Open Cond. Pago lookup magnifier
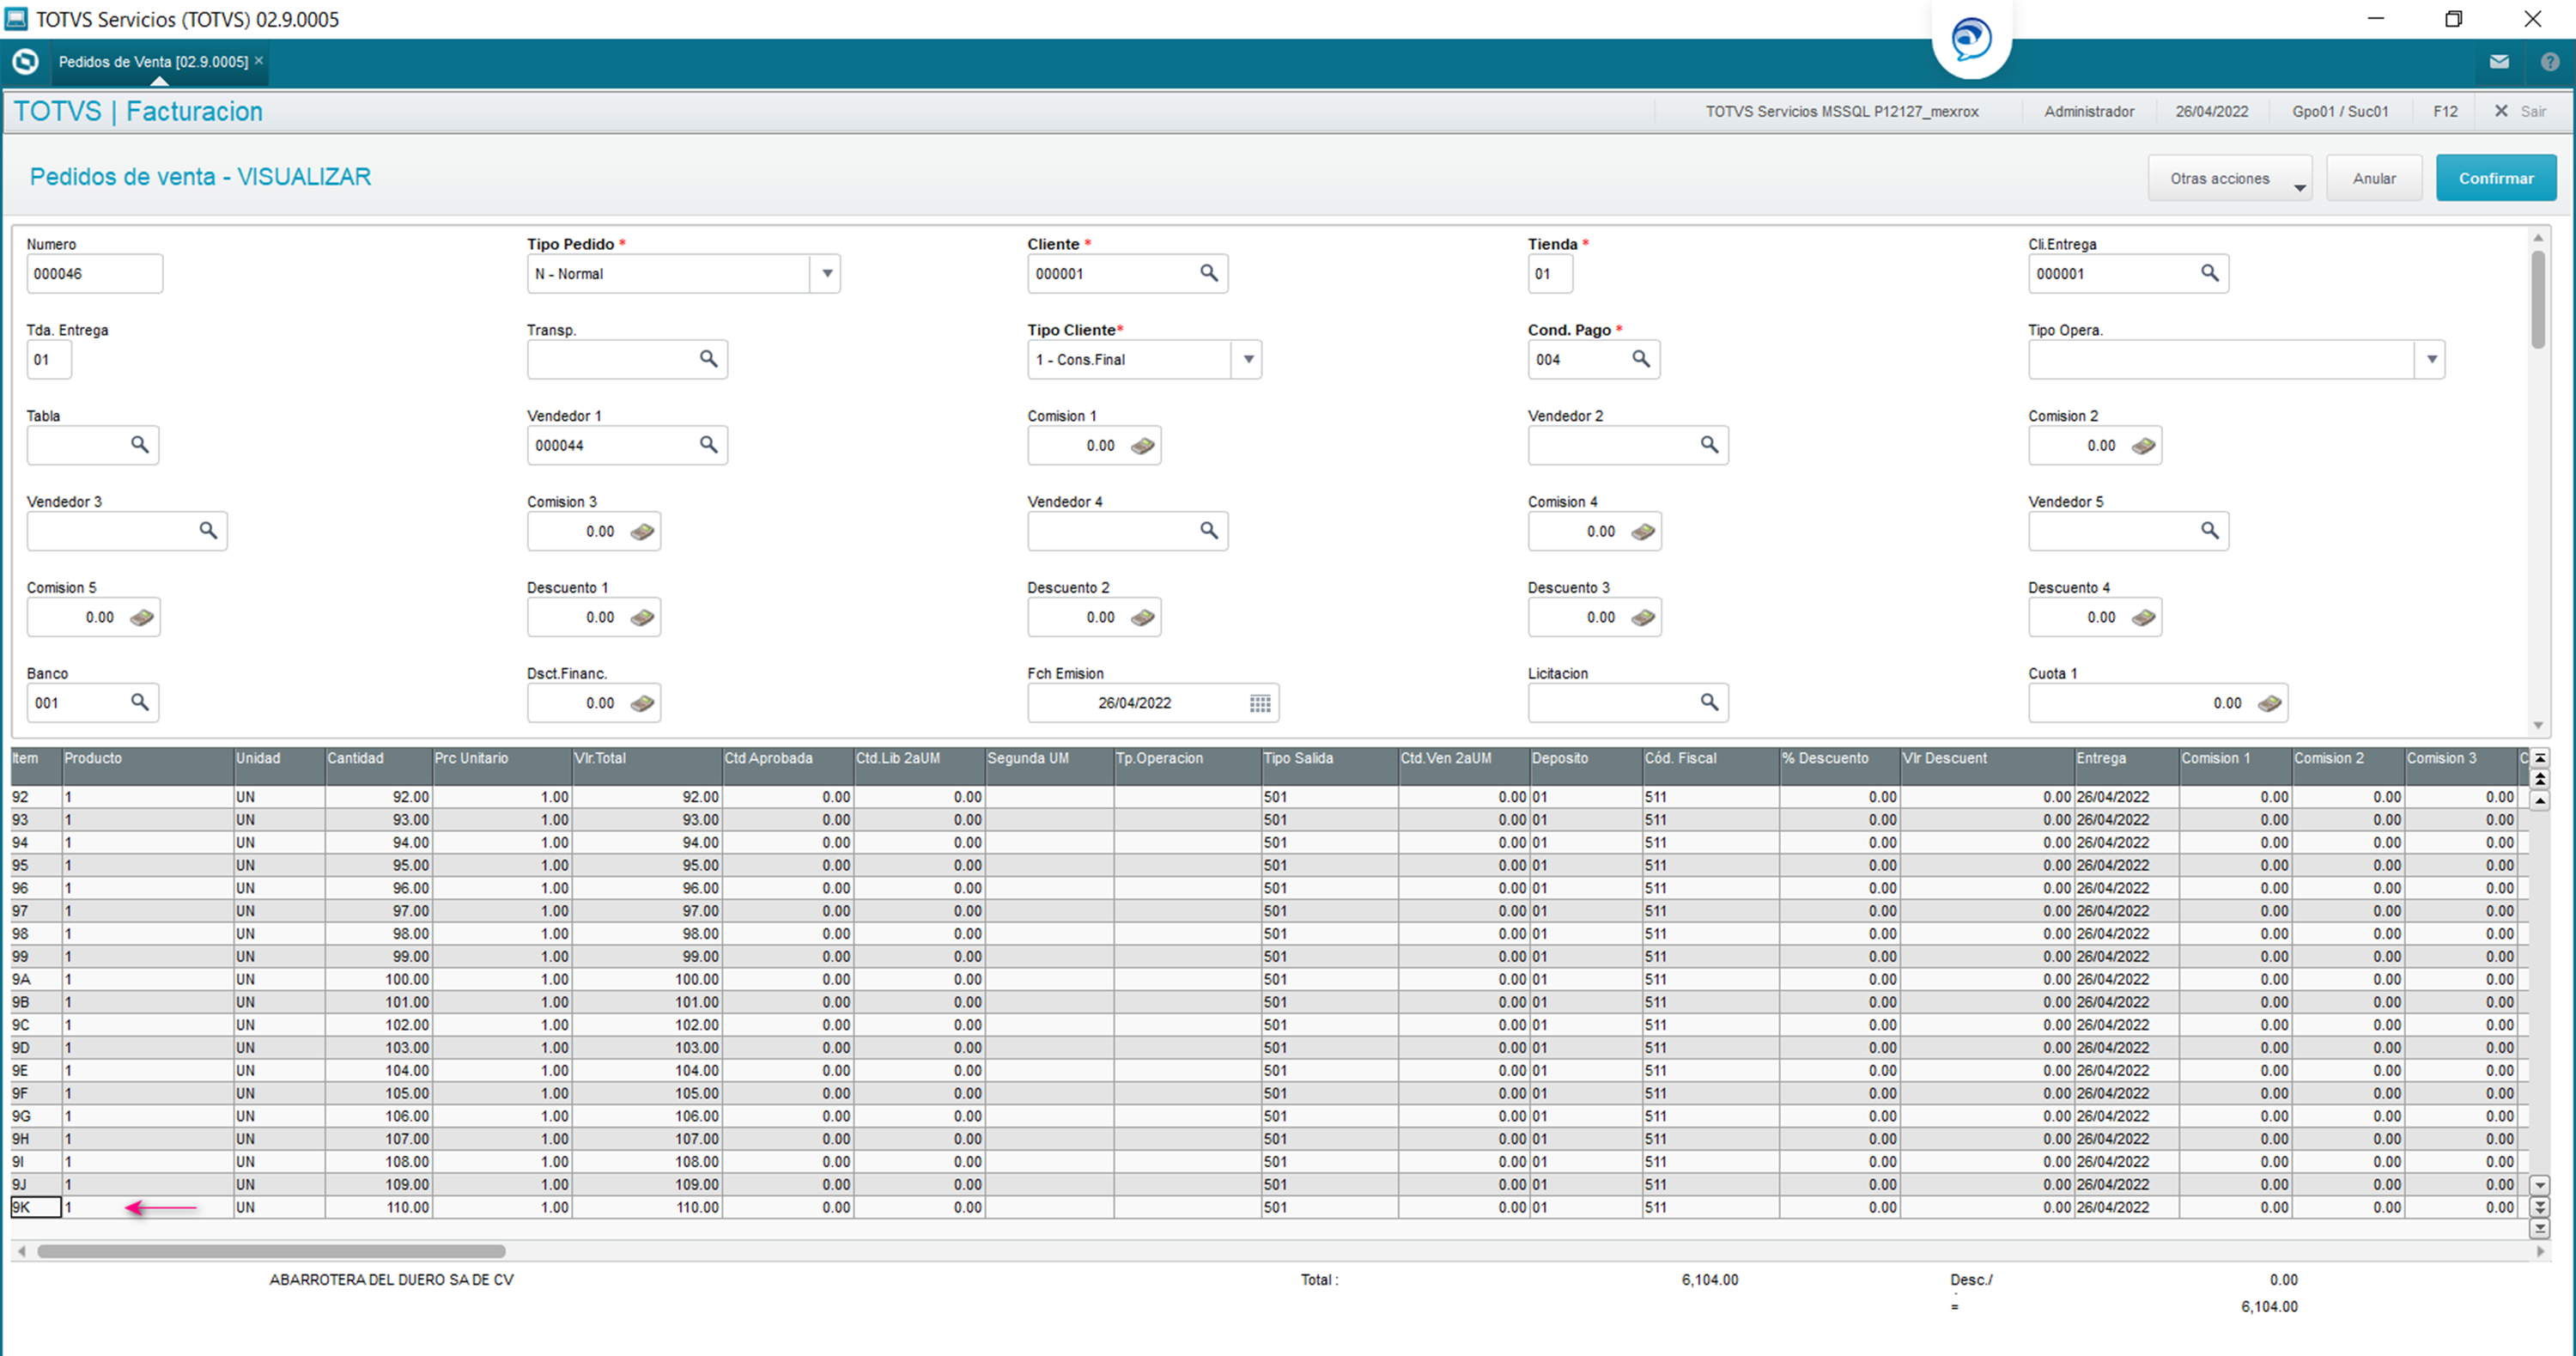 (x=1641, y=359)
